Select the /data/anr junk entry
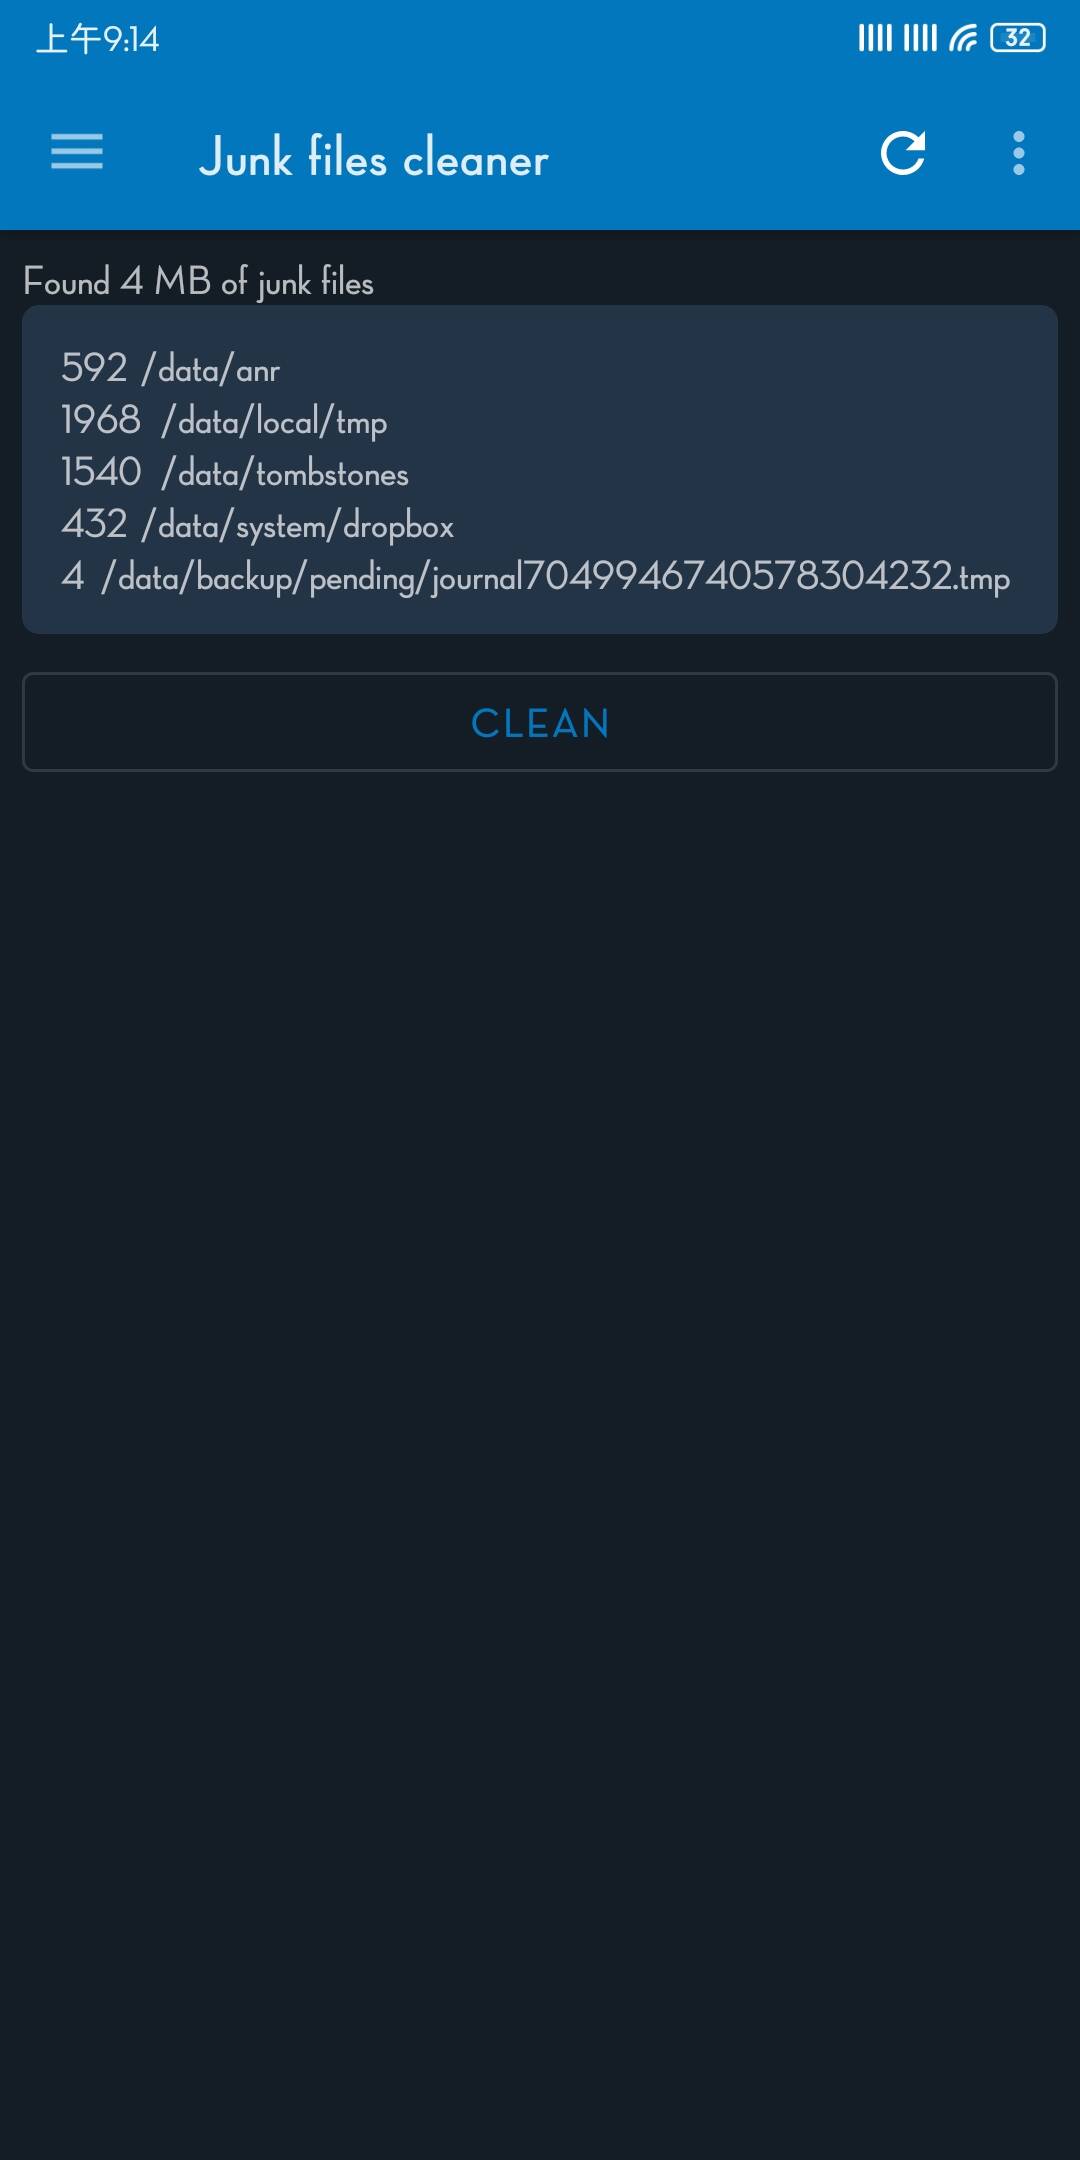This screenshot has width=1080, height=2160. 170,369
